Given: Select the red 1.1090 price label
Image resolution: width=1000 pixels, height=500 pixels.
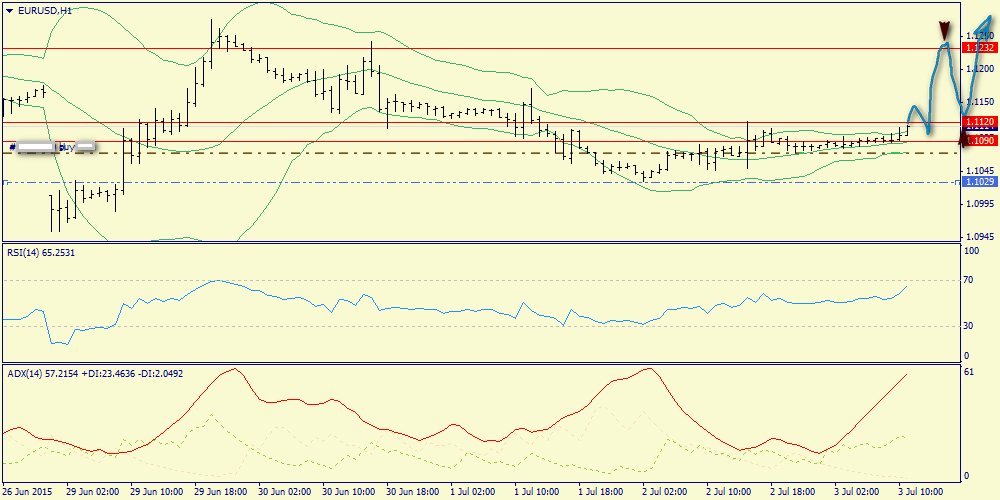Looking at the screenshot, I should point(980,142).
